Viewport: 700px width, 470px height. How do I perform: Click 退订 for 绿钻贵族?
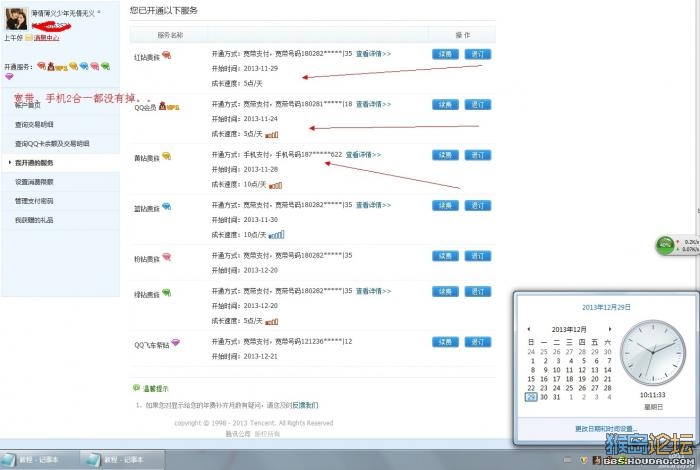[x=478, y=291]
